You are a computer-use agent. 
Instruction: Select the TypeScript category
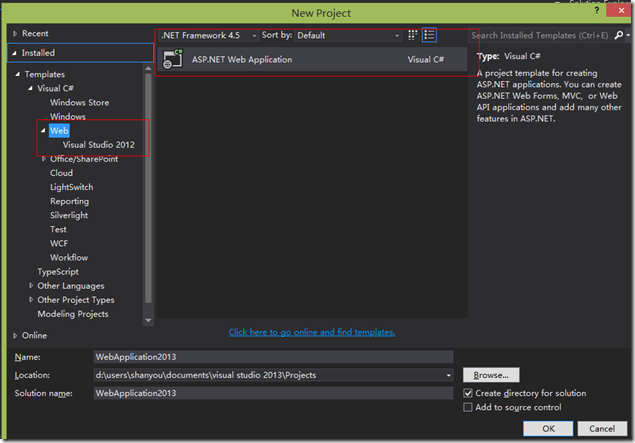coord(58,272)
